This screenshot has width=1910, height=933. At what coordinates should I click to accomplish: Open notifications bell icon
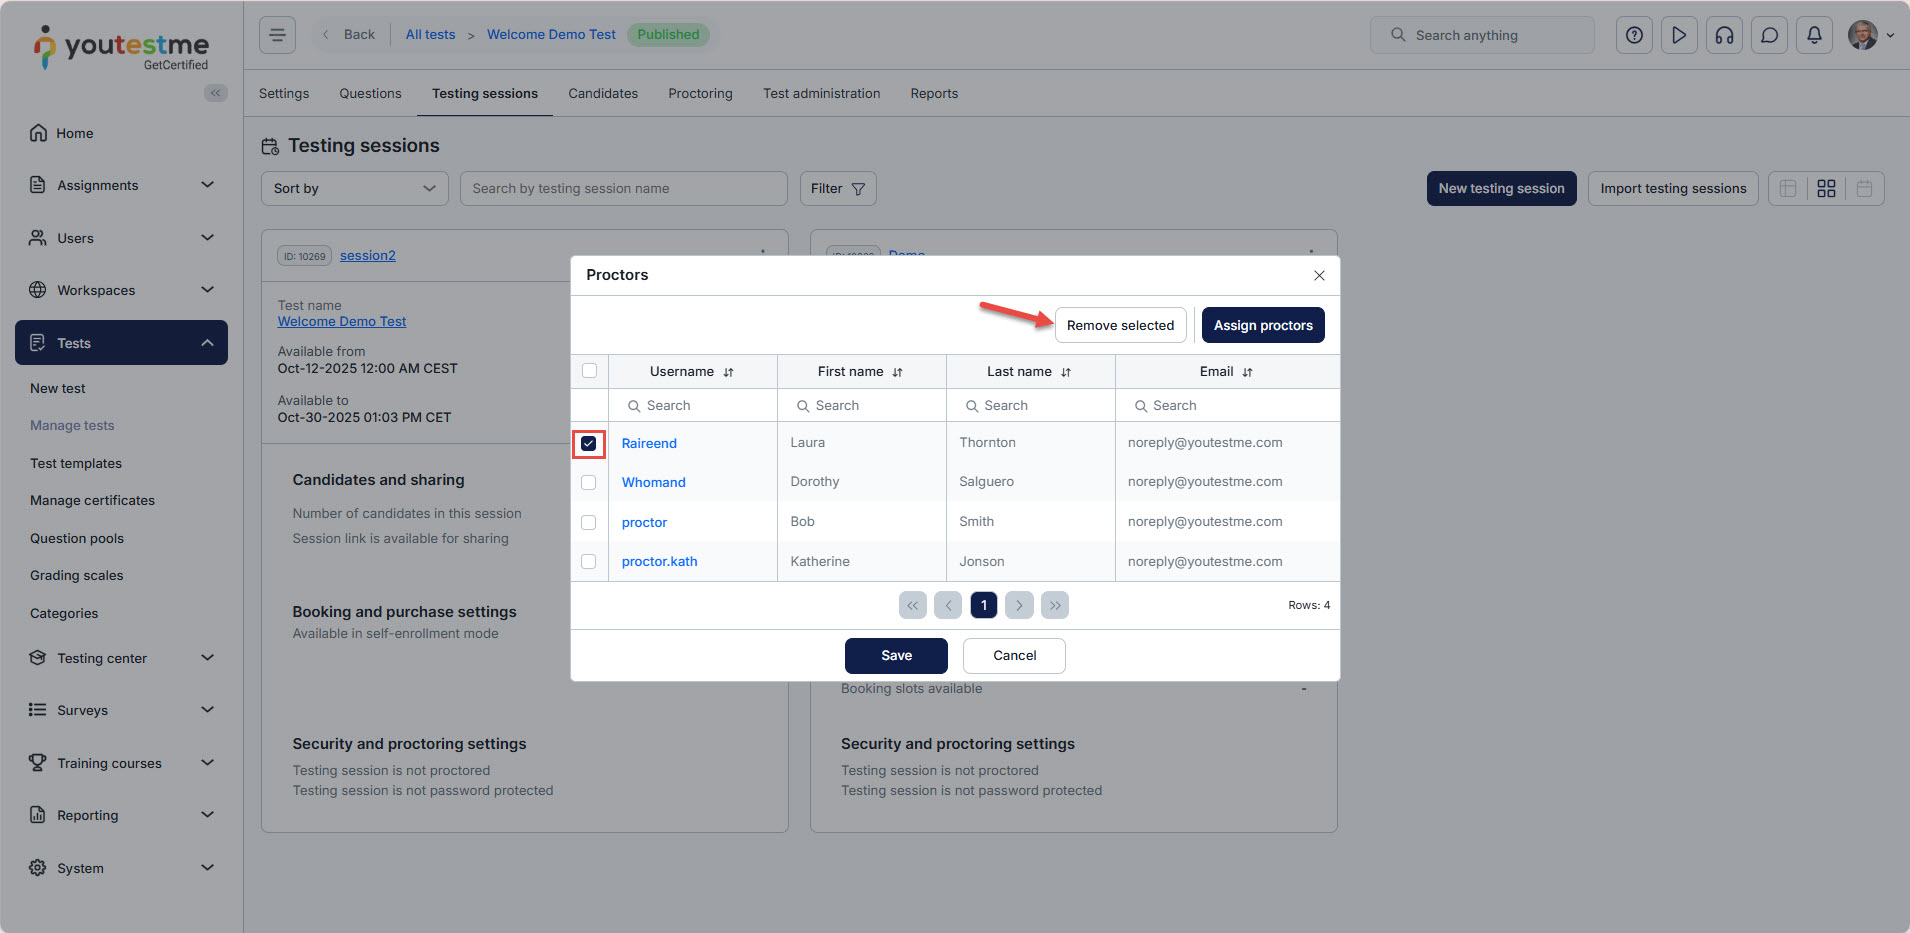tap(1814, 35)
